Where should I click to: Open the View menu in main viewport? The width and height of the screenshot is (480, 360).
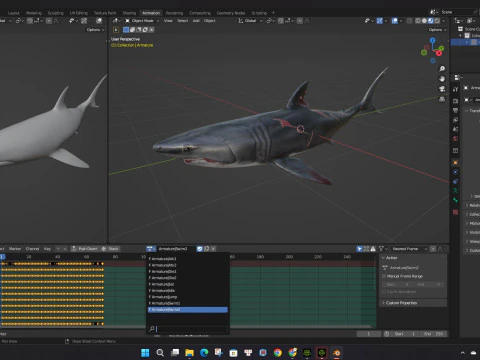click(168, 21)
